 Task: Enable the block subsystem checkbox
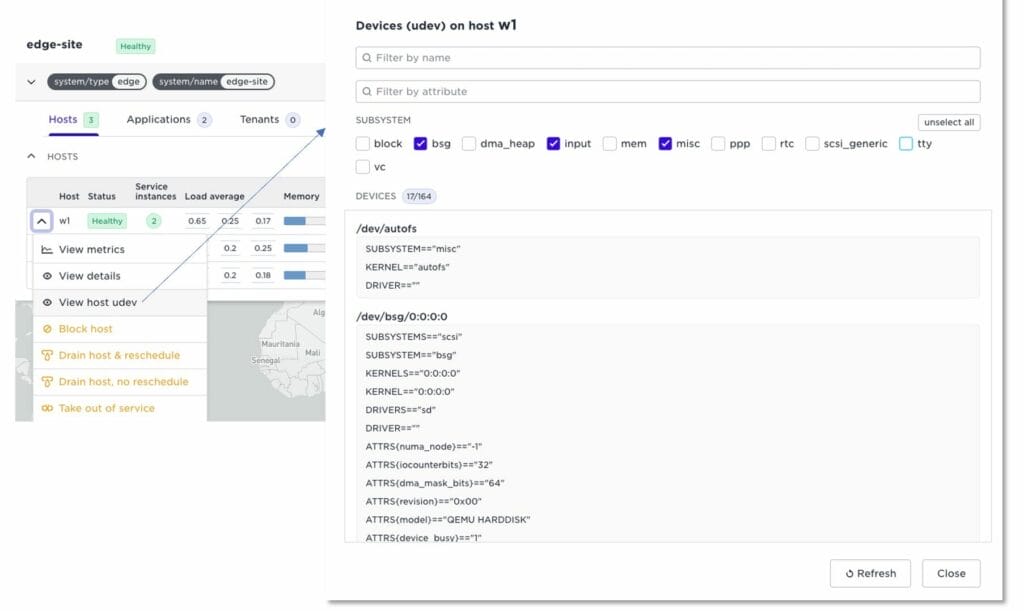pos(363,144)
